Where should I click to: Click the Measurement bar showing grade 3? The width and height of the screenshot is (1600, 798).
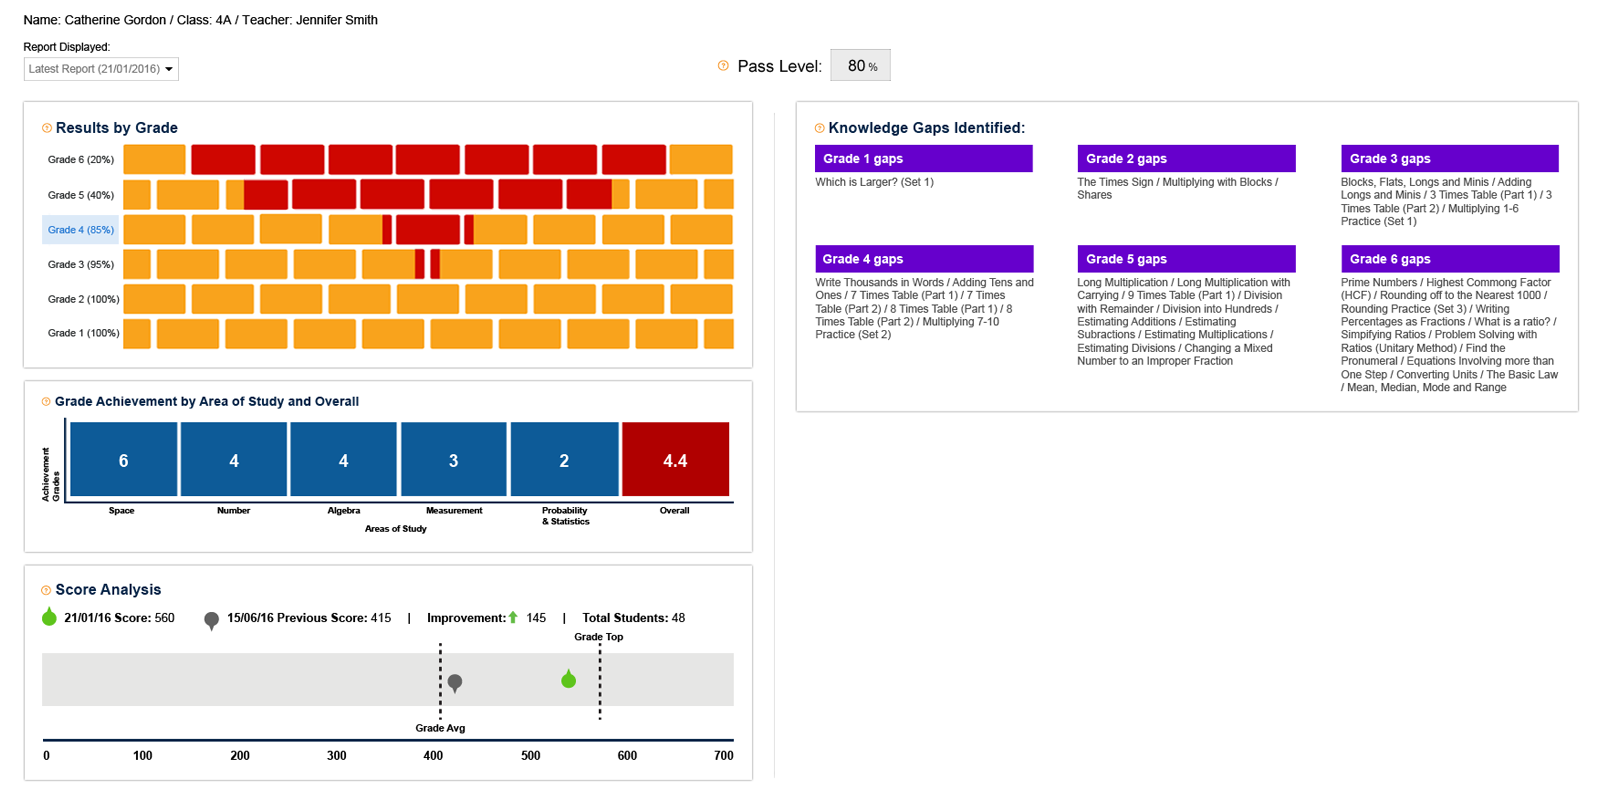point(454,460)
